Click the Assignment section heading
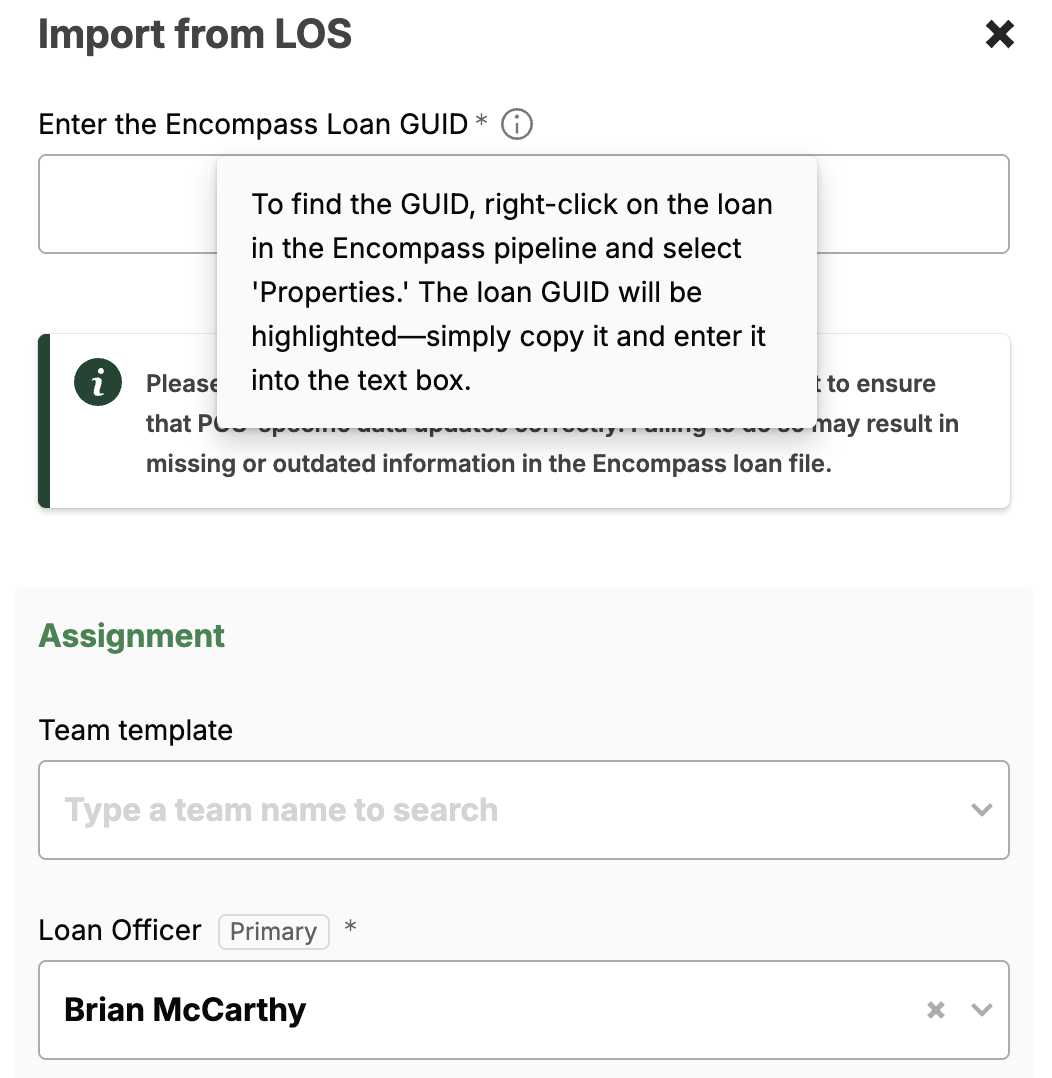The image size is (1052, 1078). 132,636
